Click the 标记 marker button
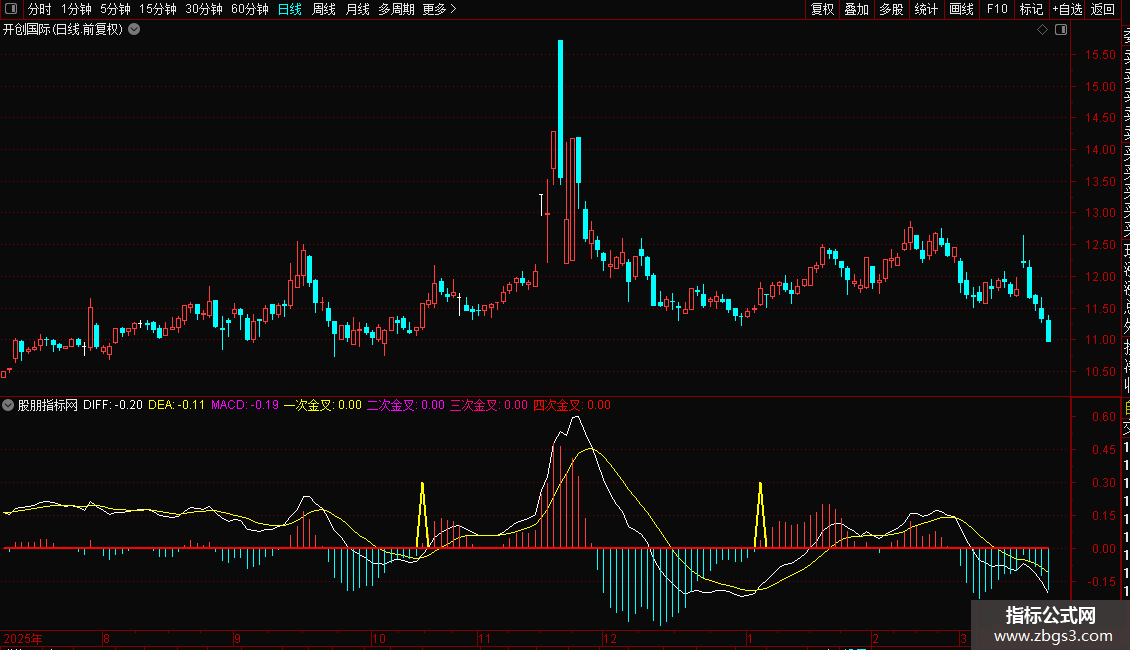This screenshot has height=650, width=1130. 1031,10
